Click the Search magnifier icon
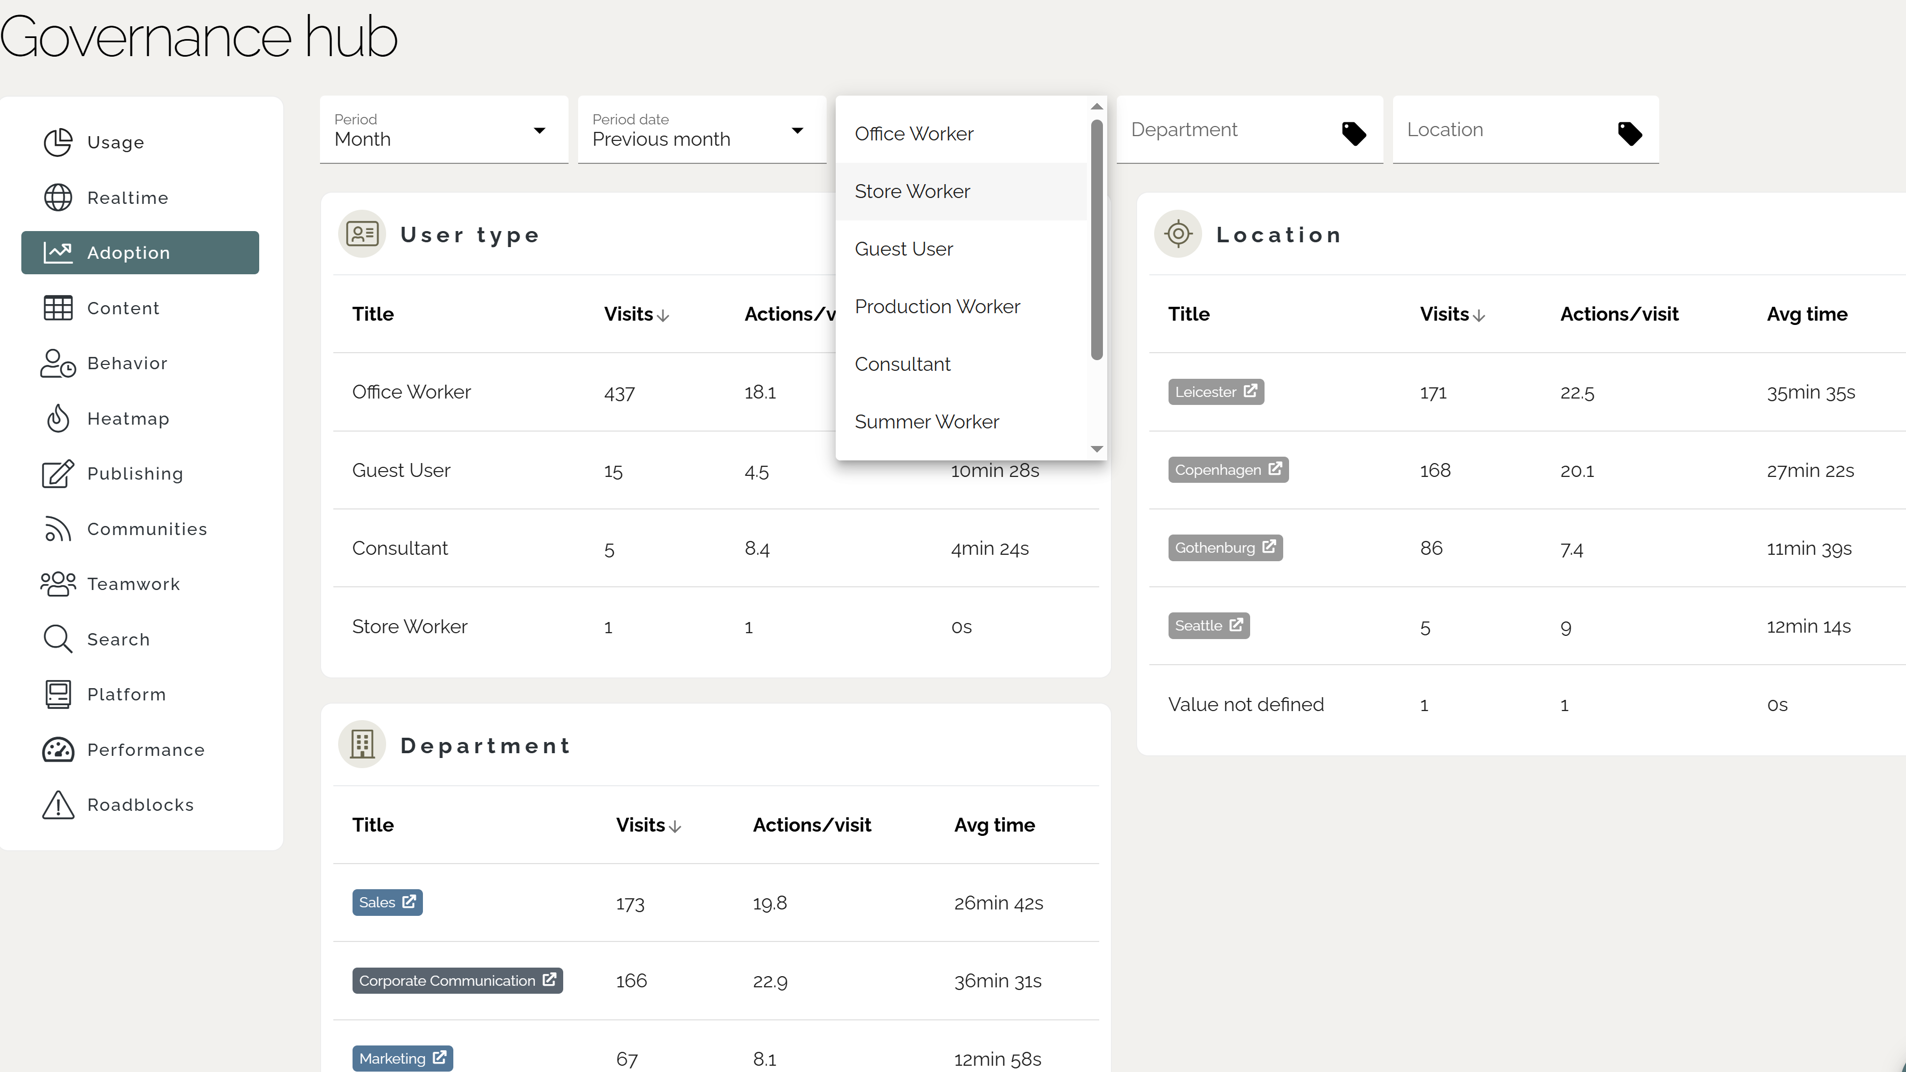 [x=58, y=639]
